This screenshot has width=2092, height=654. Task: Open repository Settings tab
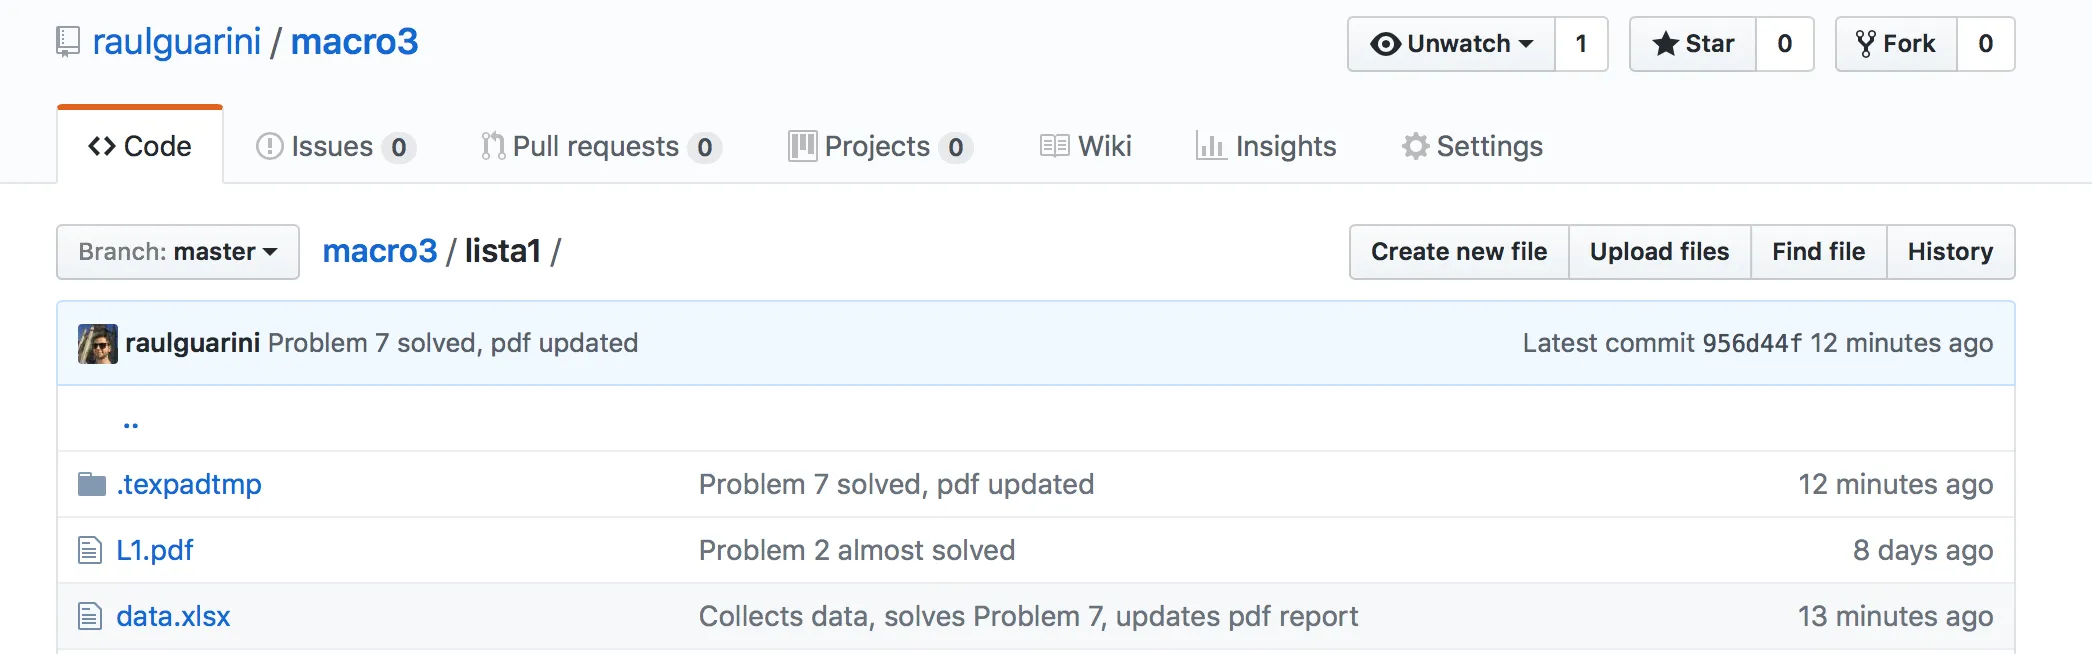(x=1472, y=147)
